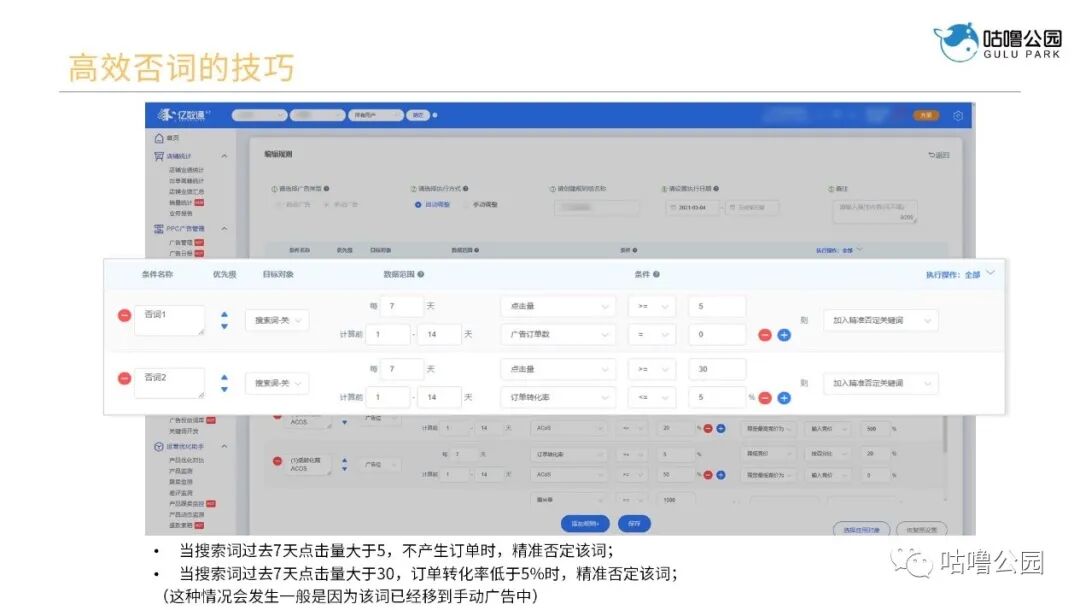Click the PPC广告管理 icon in sidebar

tap(159, 228)
